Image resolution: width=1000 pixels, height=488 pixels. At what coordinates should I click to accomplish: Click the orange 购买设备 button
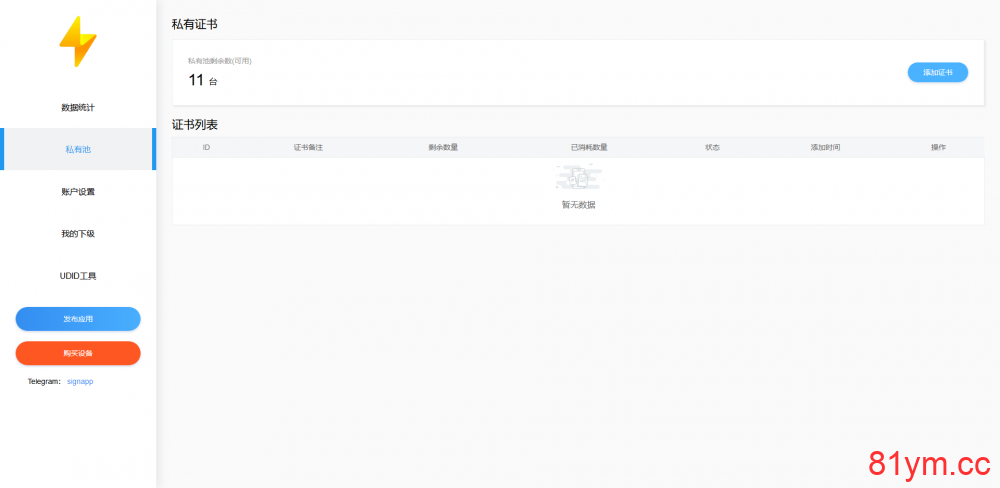click(78, 353)
